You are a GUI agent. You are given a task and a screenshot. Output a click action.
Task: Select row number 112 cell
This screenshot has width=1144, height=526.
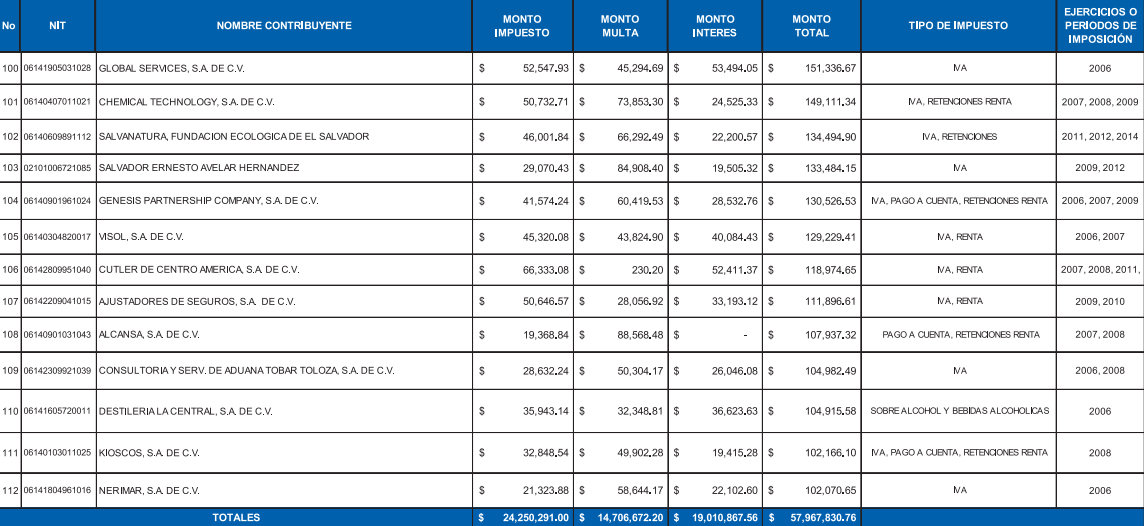coord(10,490)
